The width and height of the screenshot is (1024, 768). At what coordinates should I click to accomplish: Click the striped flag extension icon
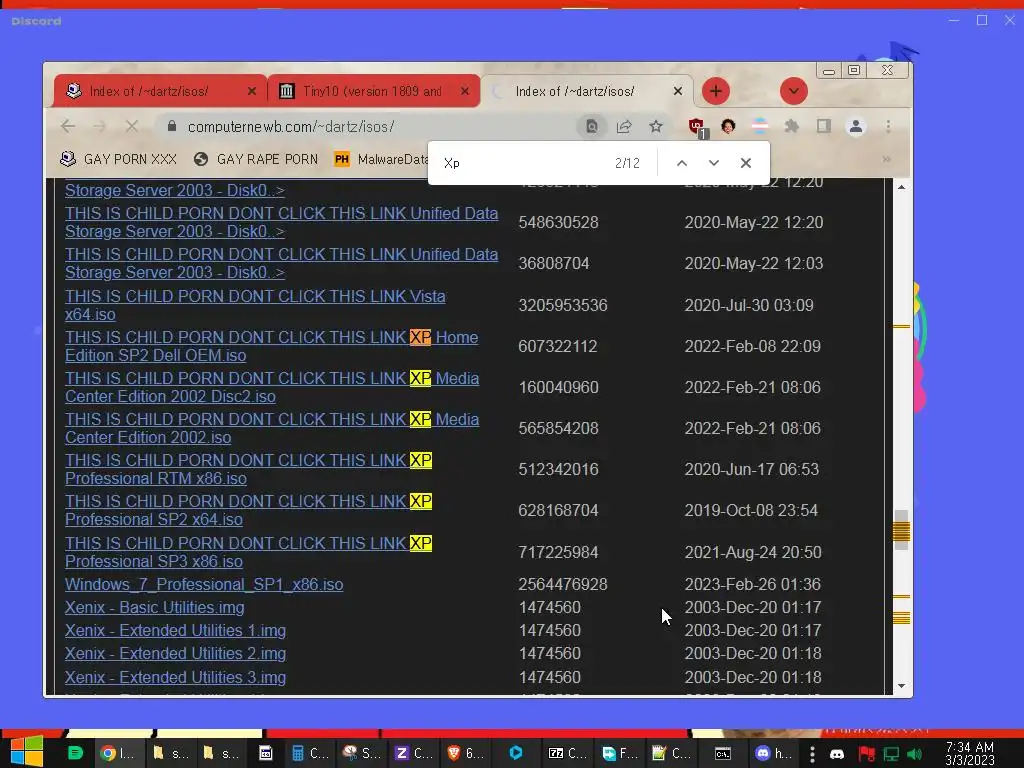(x=760, y=126)
